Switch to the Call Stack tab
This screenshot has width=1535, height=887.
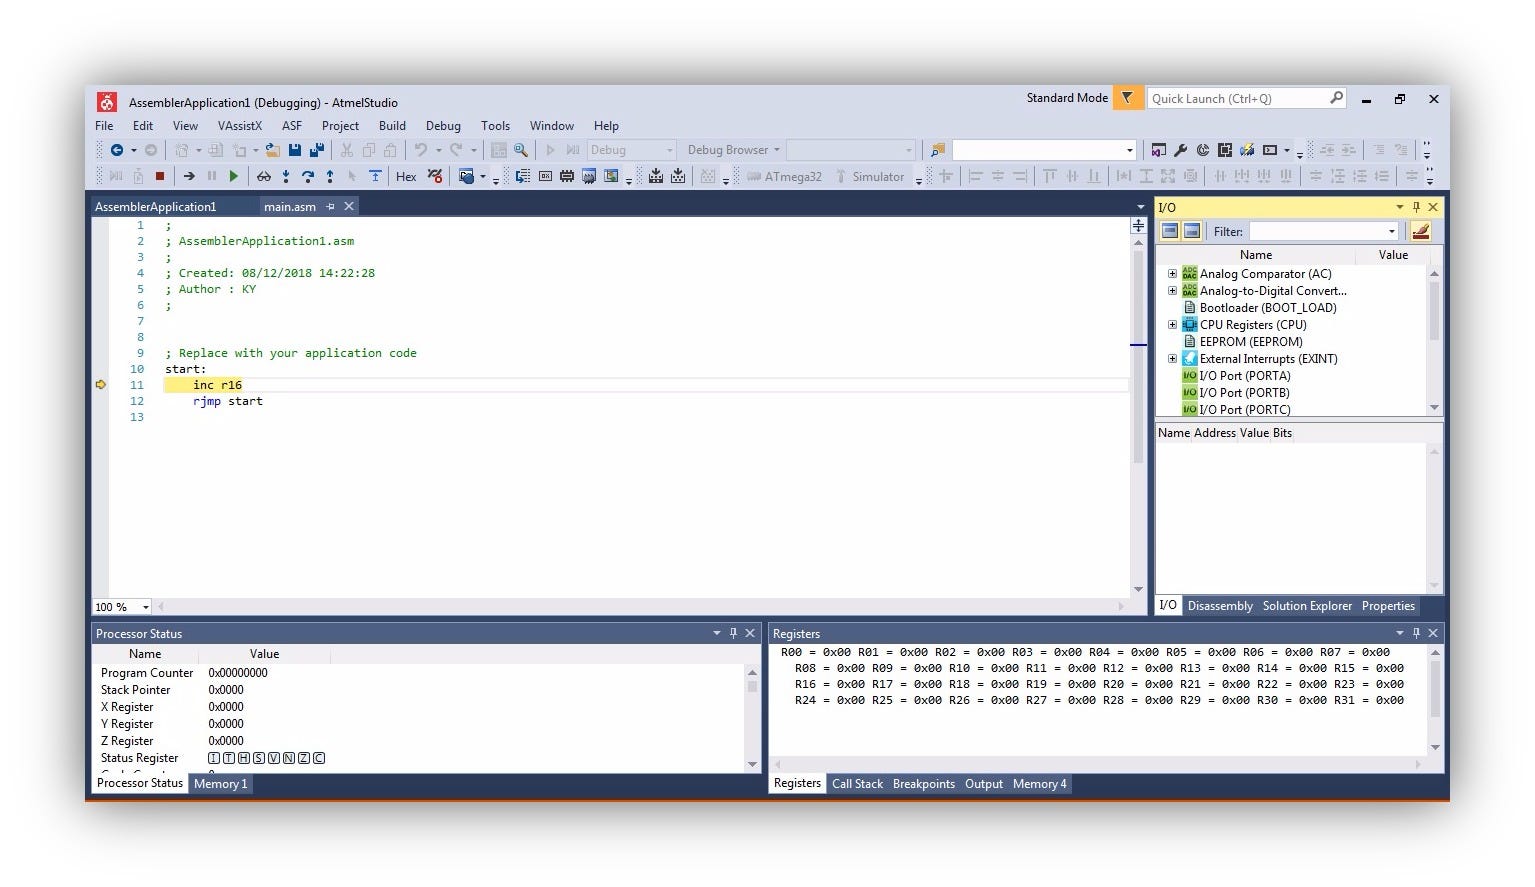click(857, 784)
